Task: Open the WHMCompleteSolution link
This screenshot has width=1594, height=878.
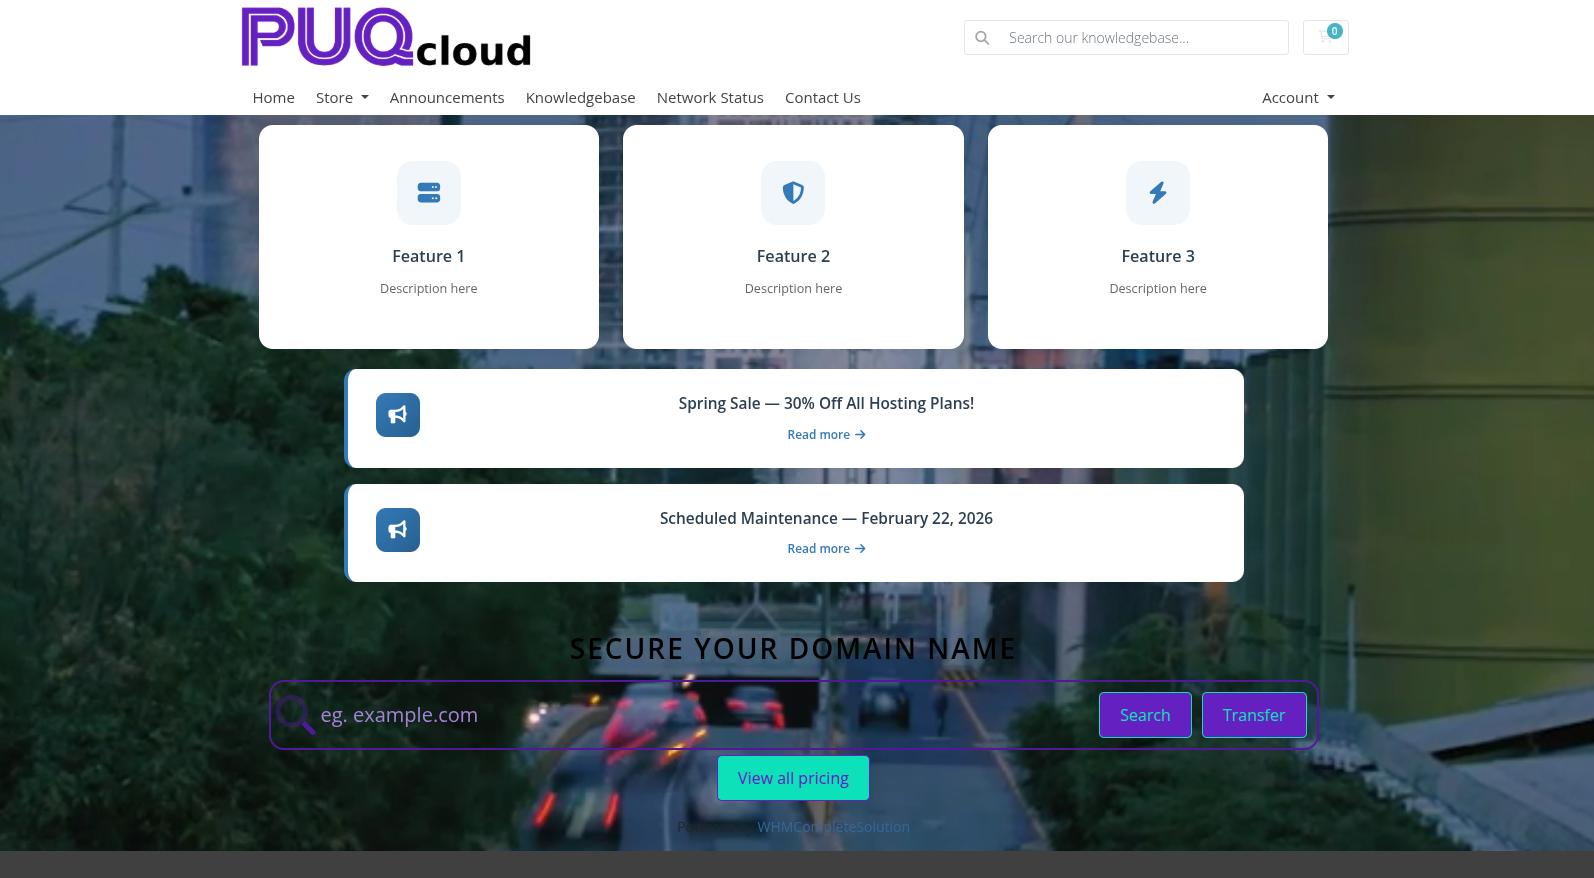Action: 833,827
